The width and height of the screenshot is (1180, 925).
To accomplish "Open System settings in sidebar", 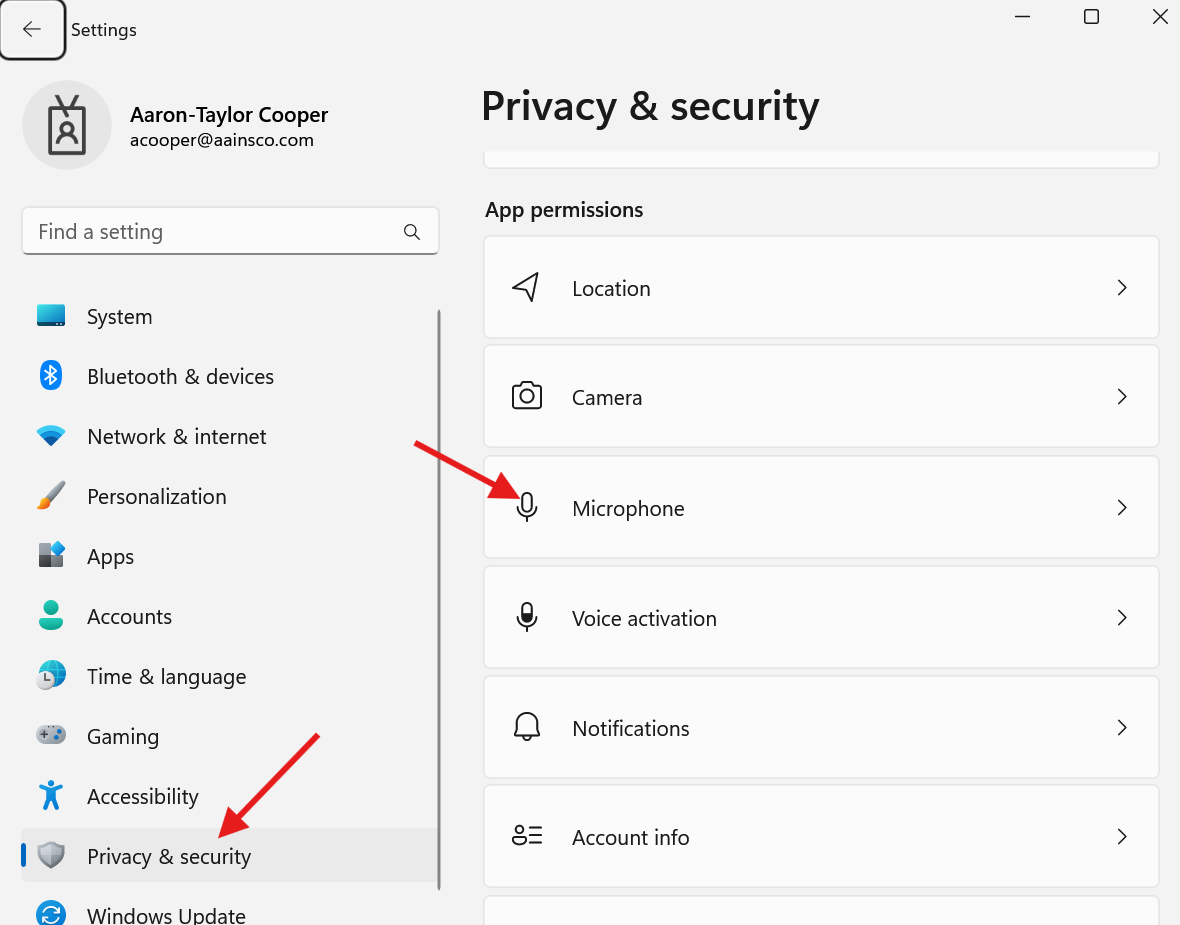I will pyautogui.click(x=119, y=317).
